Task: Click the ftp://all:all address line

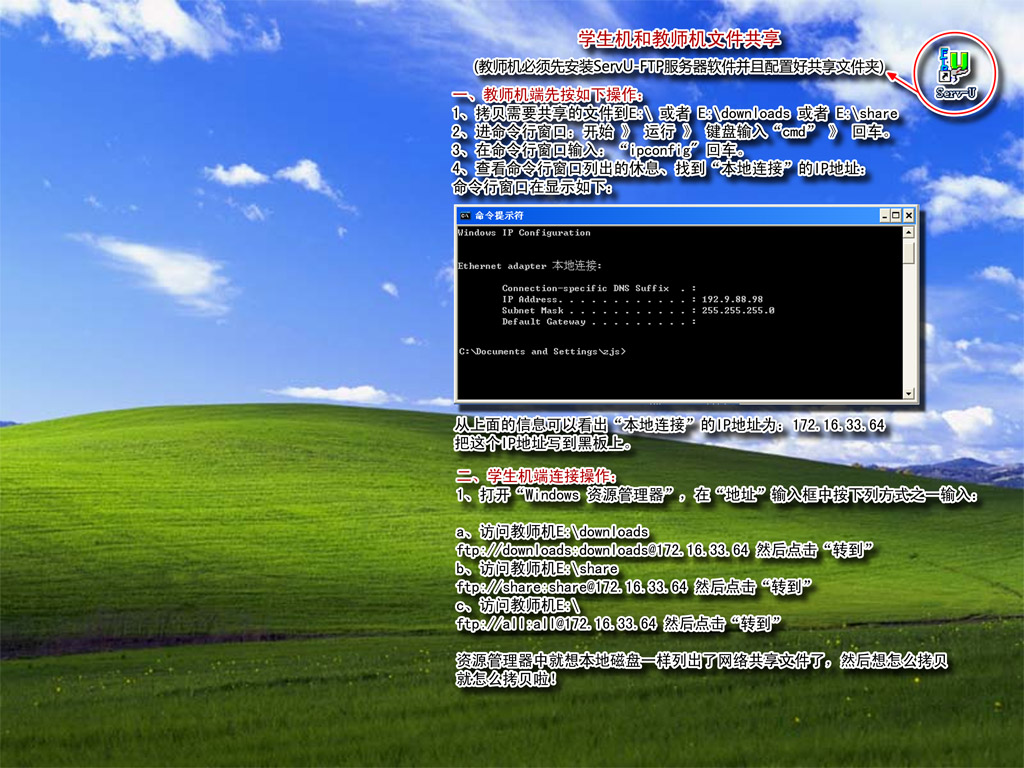Action: [x=617, y=624]
